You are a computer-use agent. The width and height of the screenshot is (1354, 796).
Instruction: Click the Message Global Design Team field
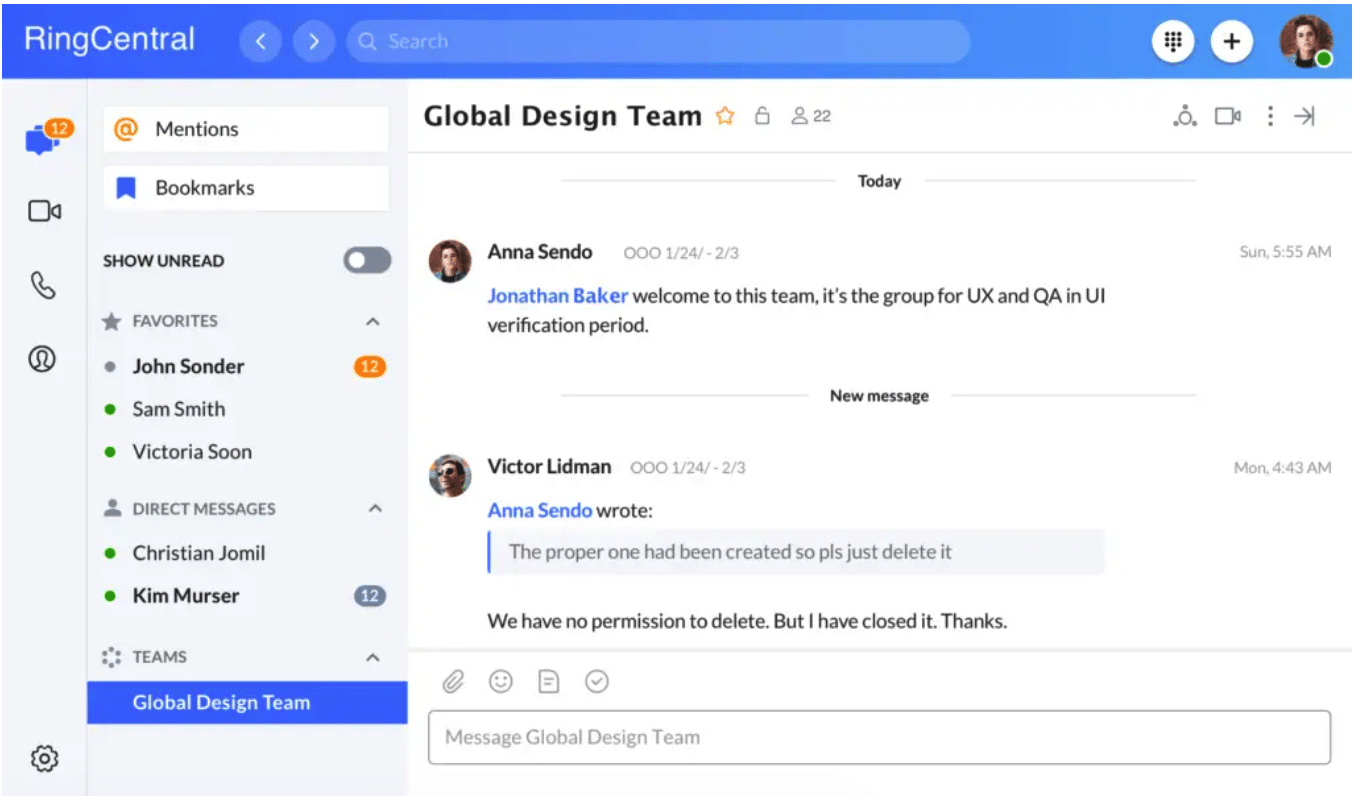[879, 738]
